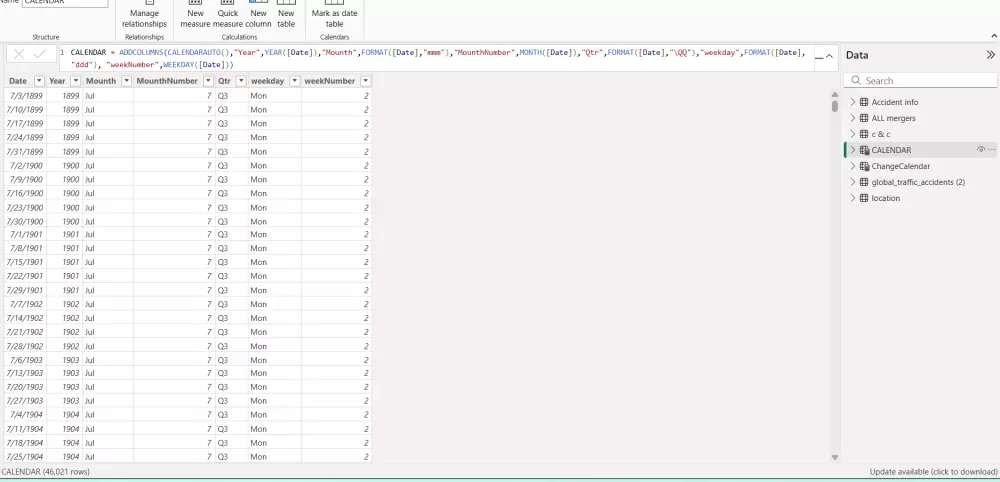The height and width of the screenshot is (482, 1000).
Task: Collapse the ribbon chevron
Action: pyautogui.click(x=994, y=36)
